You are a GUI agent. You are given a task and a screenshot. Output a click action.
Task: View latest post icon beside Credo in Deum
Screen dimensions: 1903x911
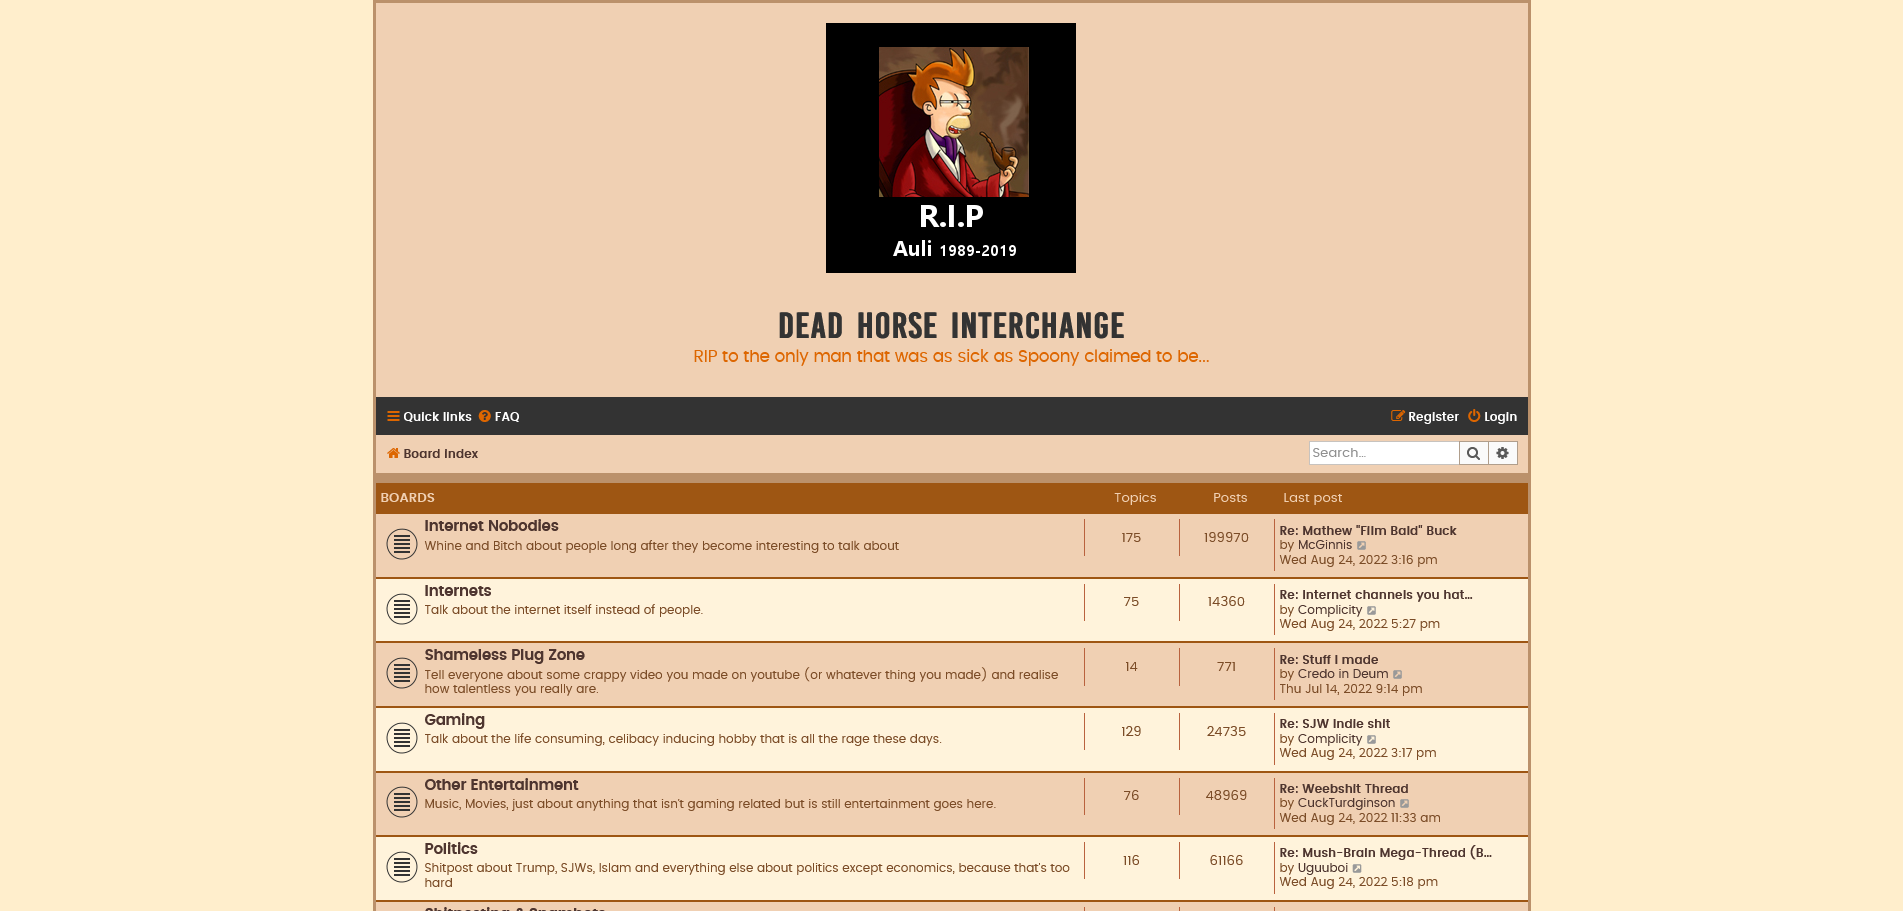1398,675
